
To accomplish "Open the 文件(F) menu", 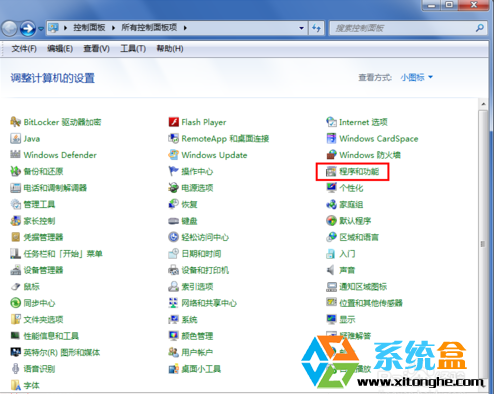I will coord(24,49).
